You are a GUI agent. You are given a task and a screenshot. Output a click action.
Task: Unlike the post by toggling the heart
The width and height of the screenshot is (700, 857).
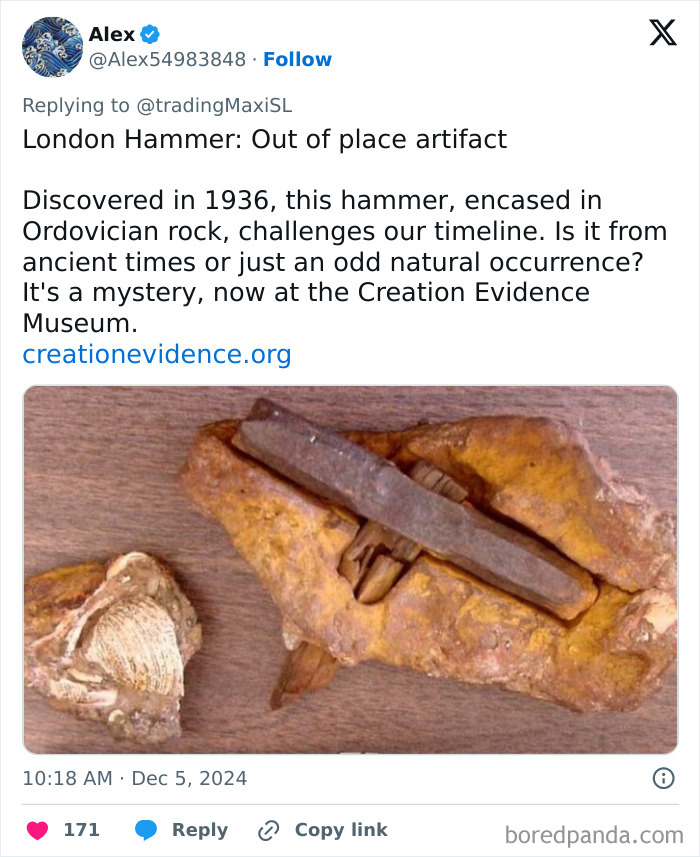(37, 829)
